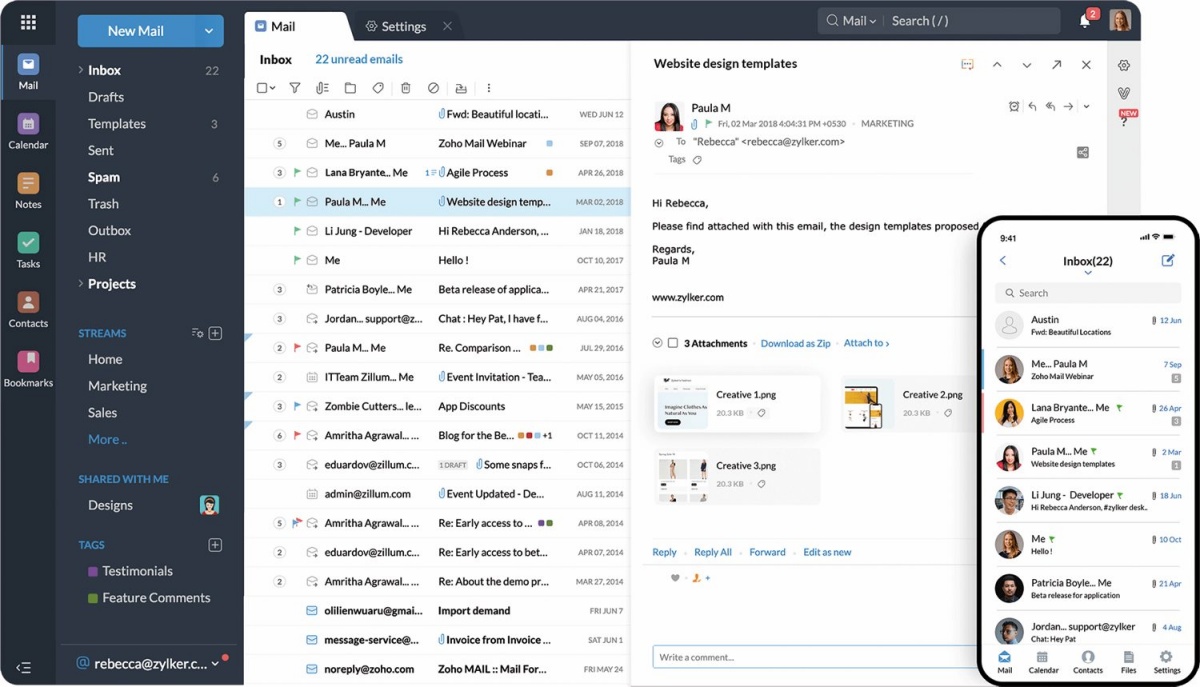Switch to the Mail tab
This screenshot has width=1200, height=687.
tap(275, 26)
